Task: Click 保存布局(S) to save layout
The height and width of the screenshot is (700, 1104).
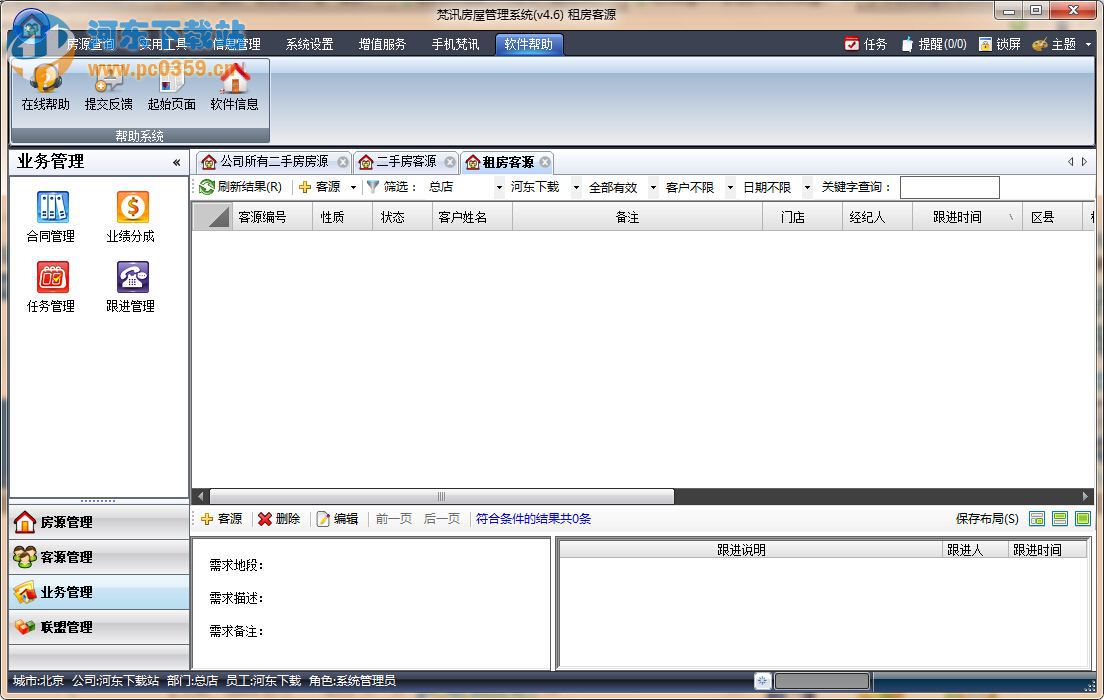Action: click(x=988, y=519)
